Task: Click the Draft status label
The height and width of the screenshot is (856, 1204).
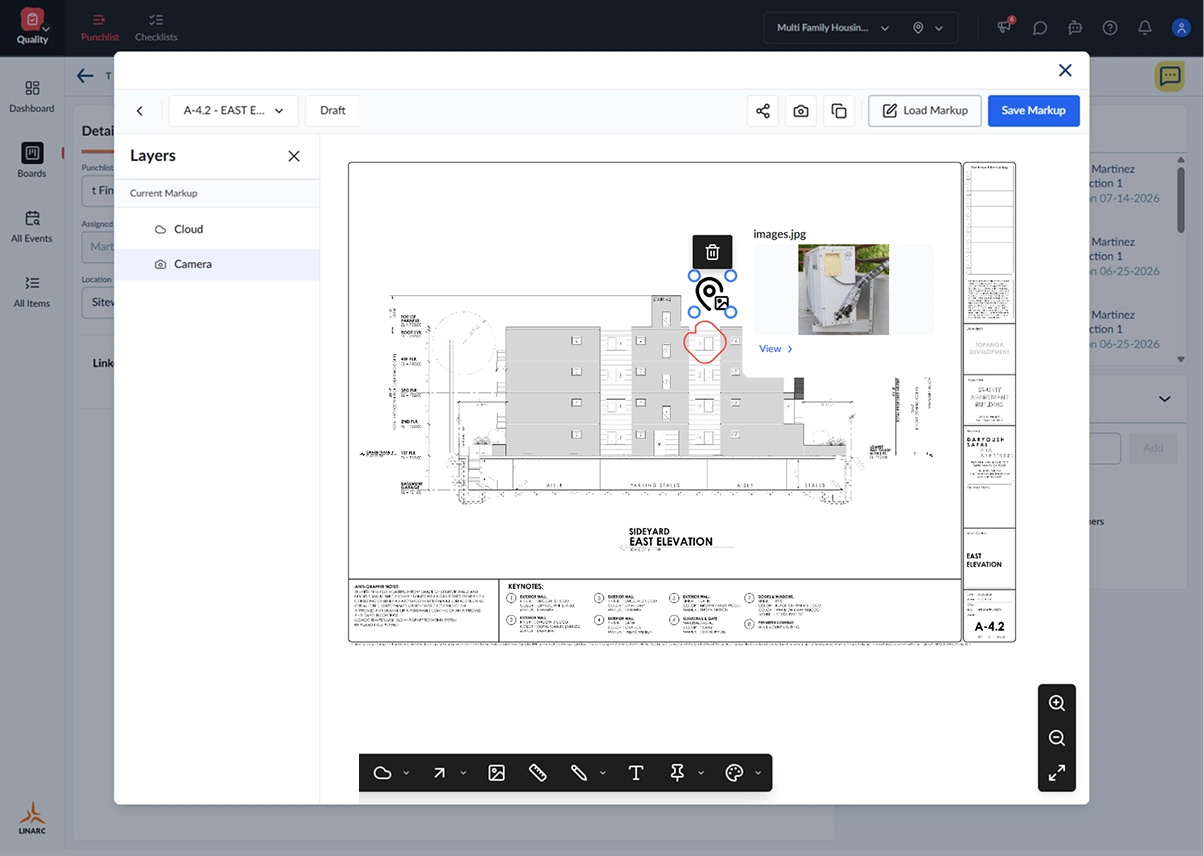Action: click(333, 110)
